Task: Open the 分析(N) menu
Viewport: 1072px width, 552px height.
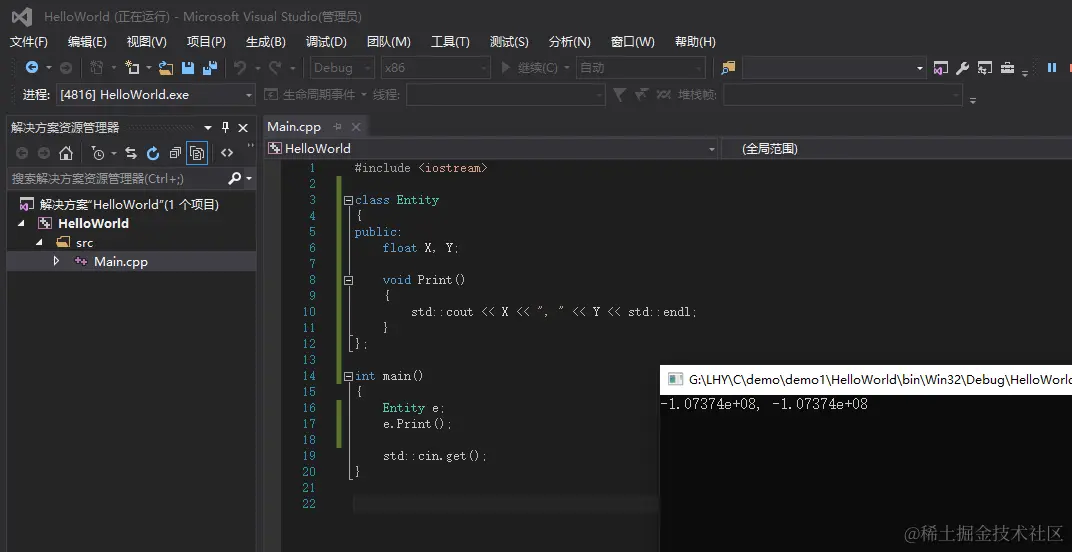Action: [569, 42]
